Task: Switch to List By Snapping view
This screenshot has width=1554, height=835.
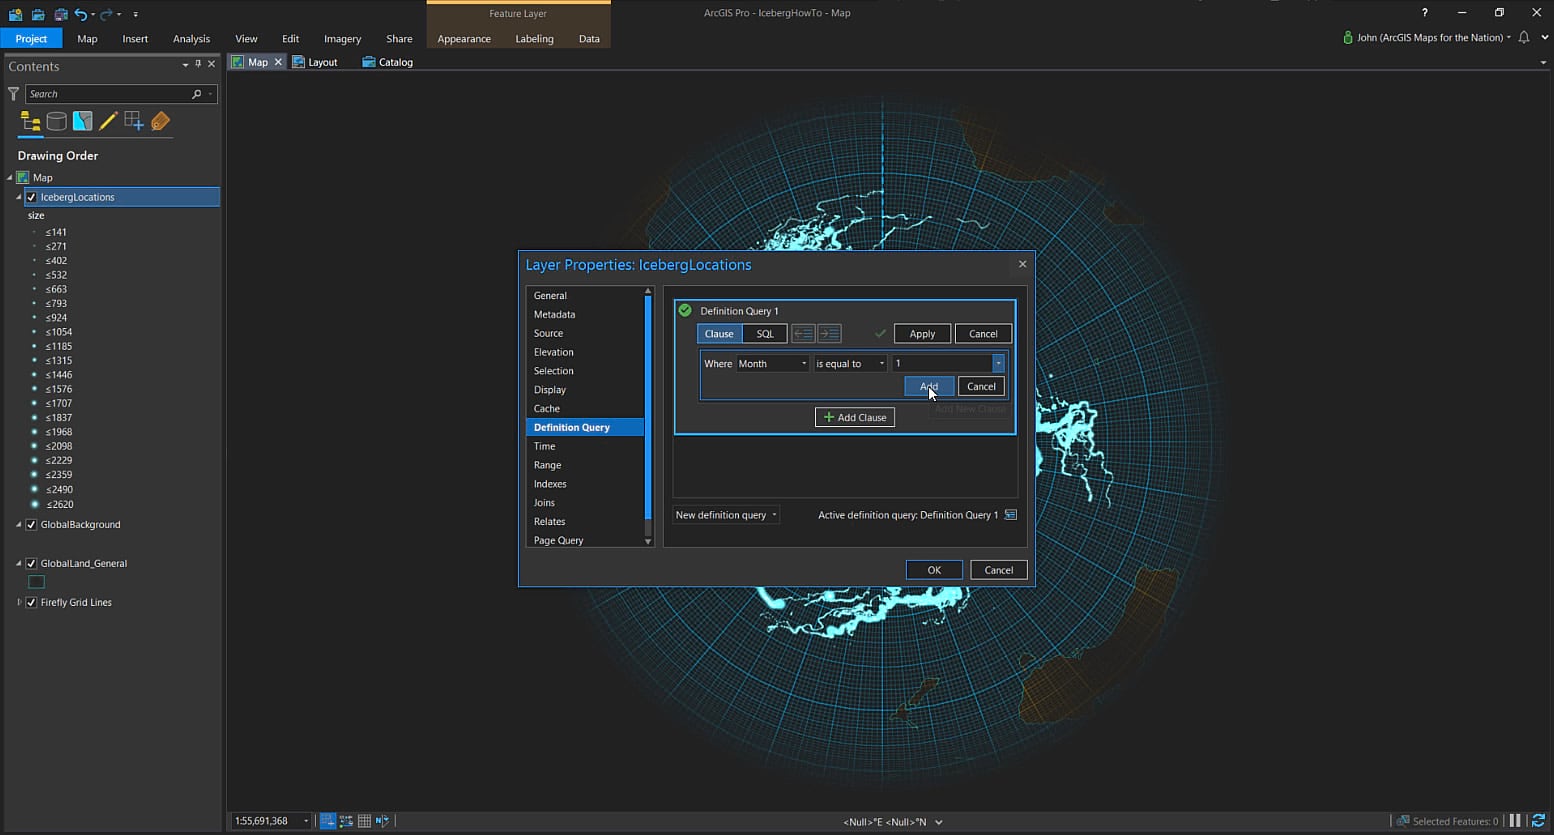Action: tap(134, 122)
